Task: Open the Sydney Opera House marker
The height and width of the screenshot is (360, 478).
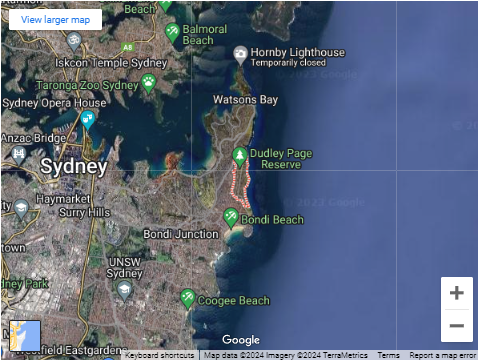Action: click(x=87, y=120)
